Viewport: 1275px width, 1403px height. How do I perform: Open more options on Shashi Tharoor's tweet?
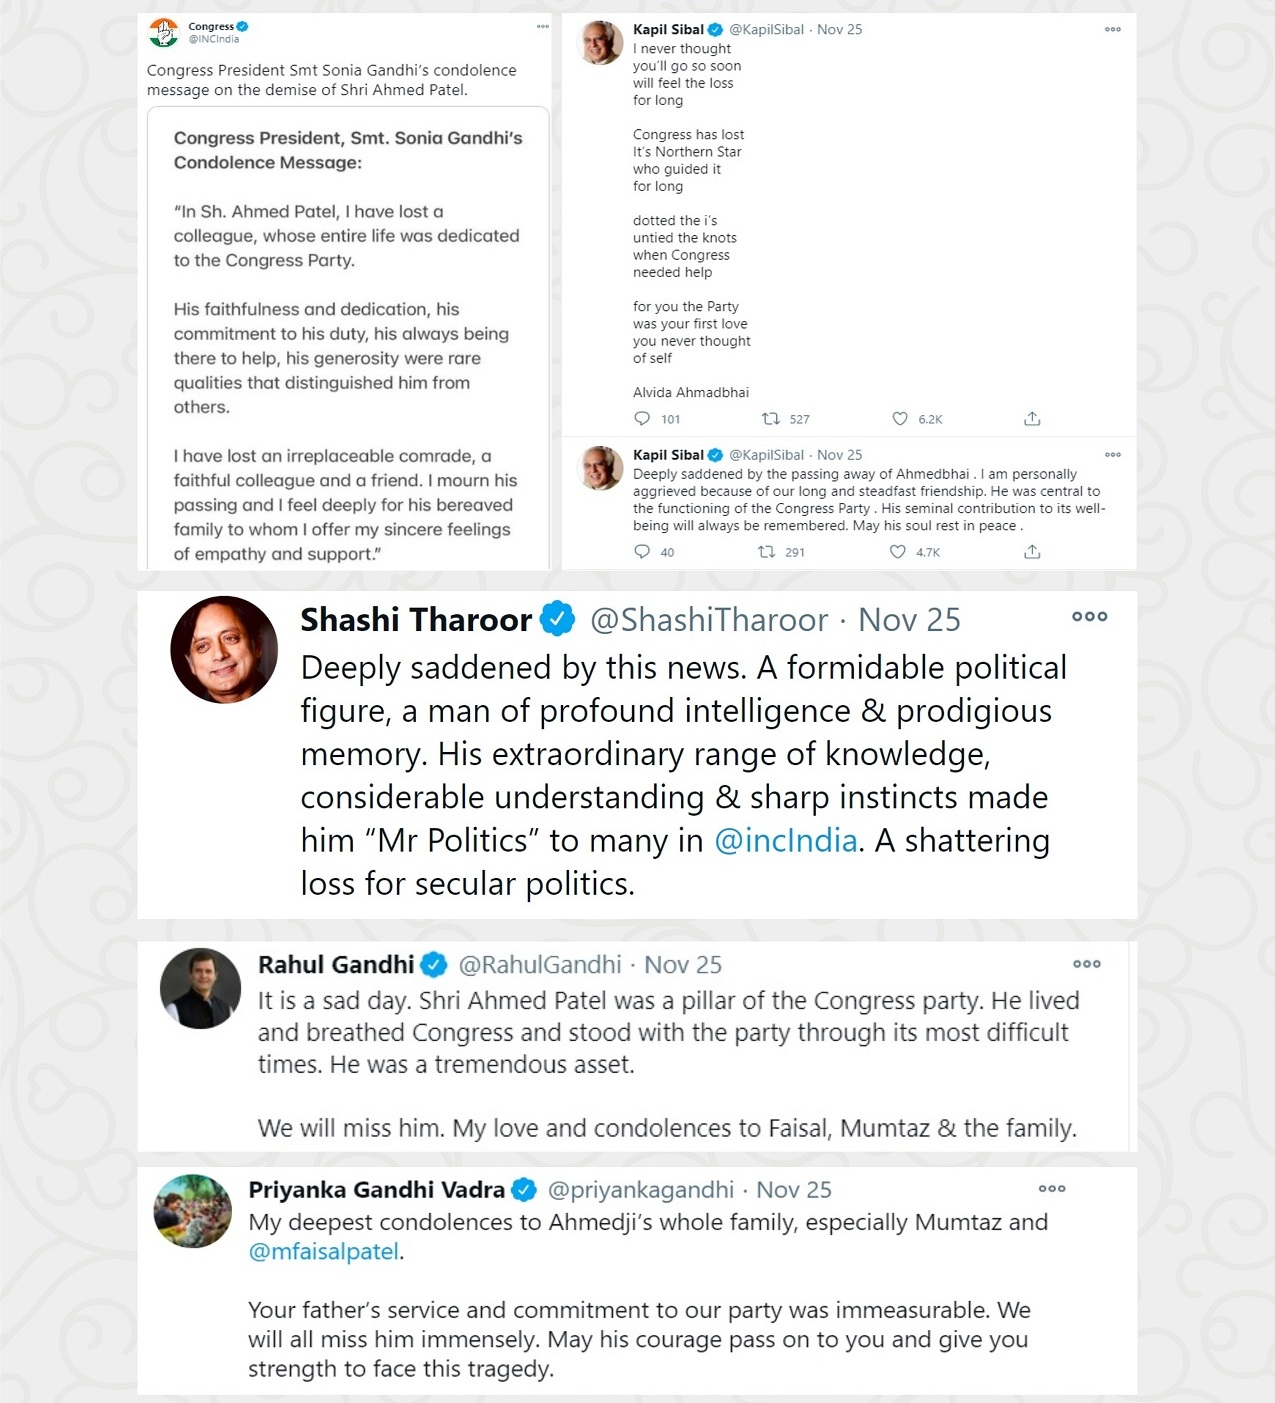coord(1089,617)
